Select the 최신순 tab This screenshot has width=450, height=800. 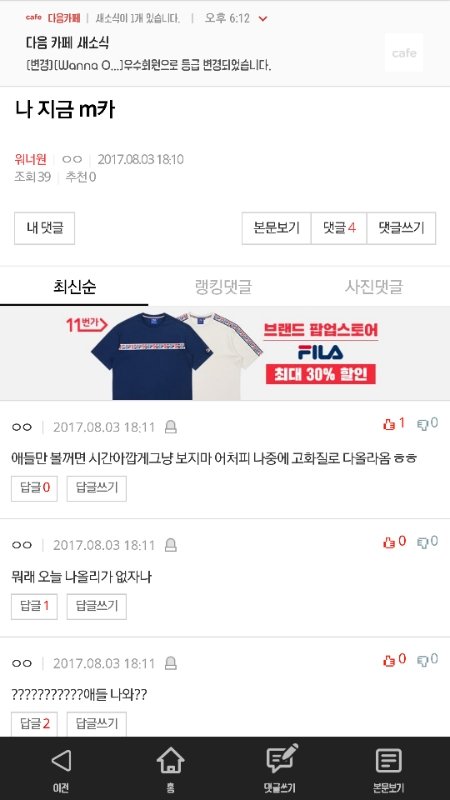(x=74, y=287)
